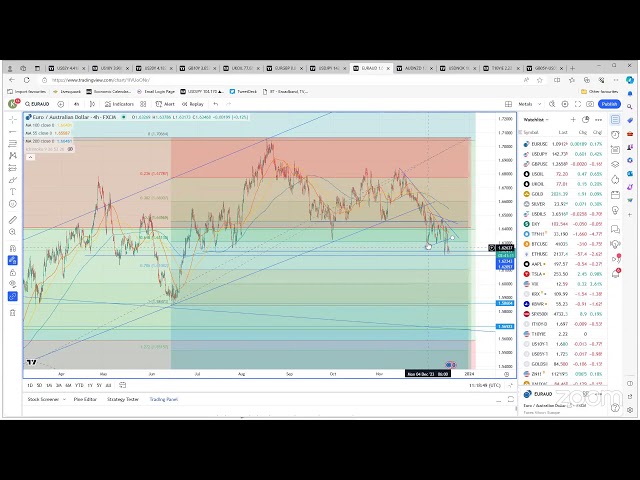
Task: Open the Alerts panel in right sidebar
Action: [x=616, y=134]
